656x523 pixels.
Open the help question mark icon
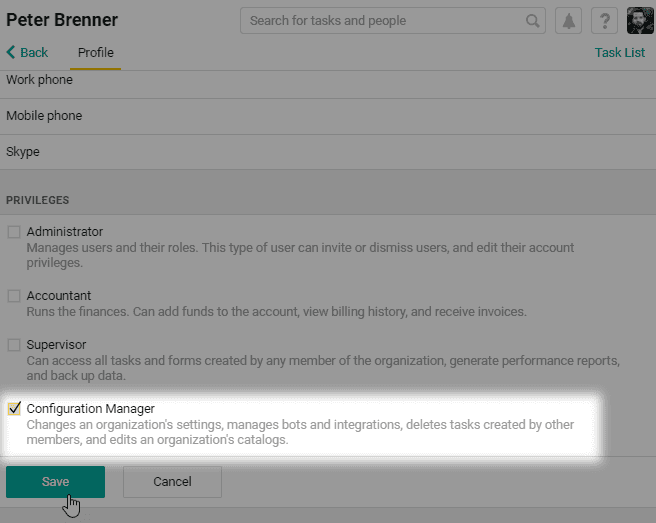pos(604,21)
